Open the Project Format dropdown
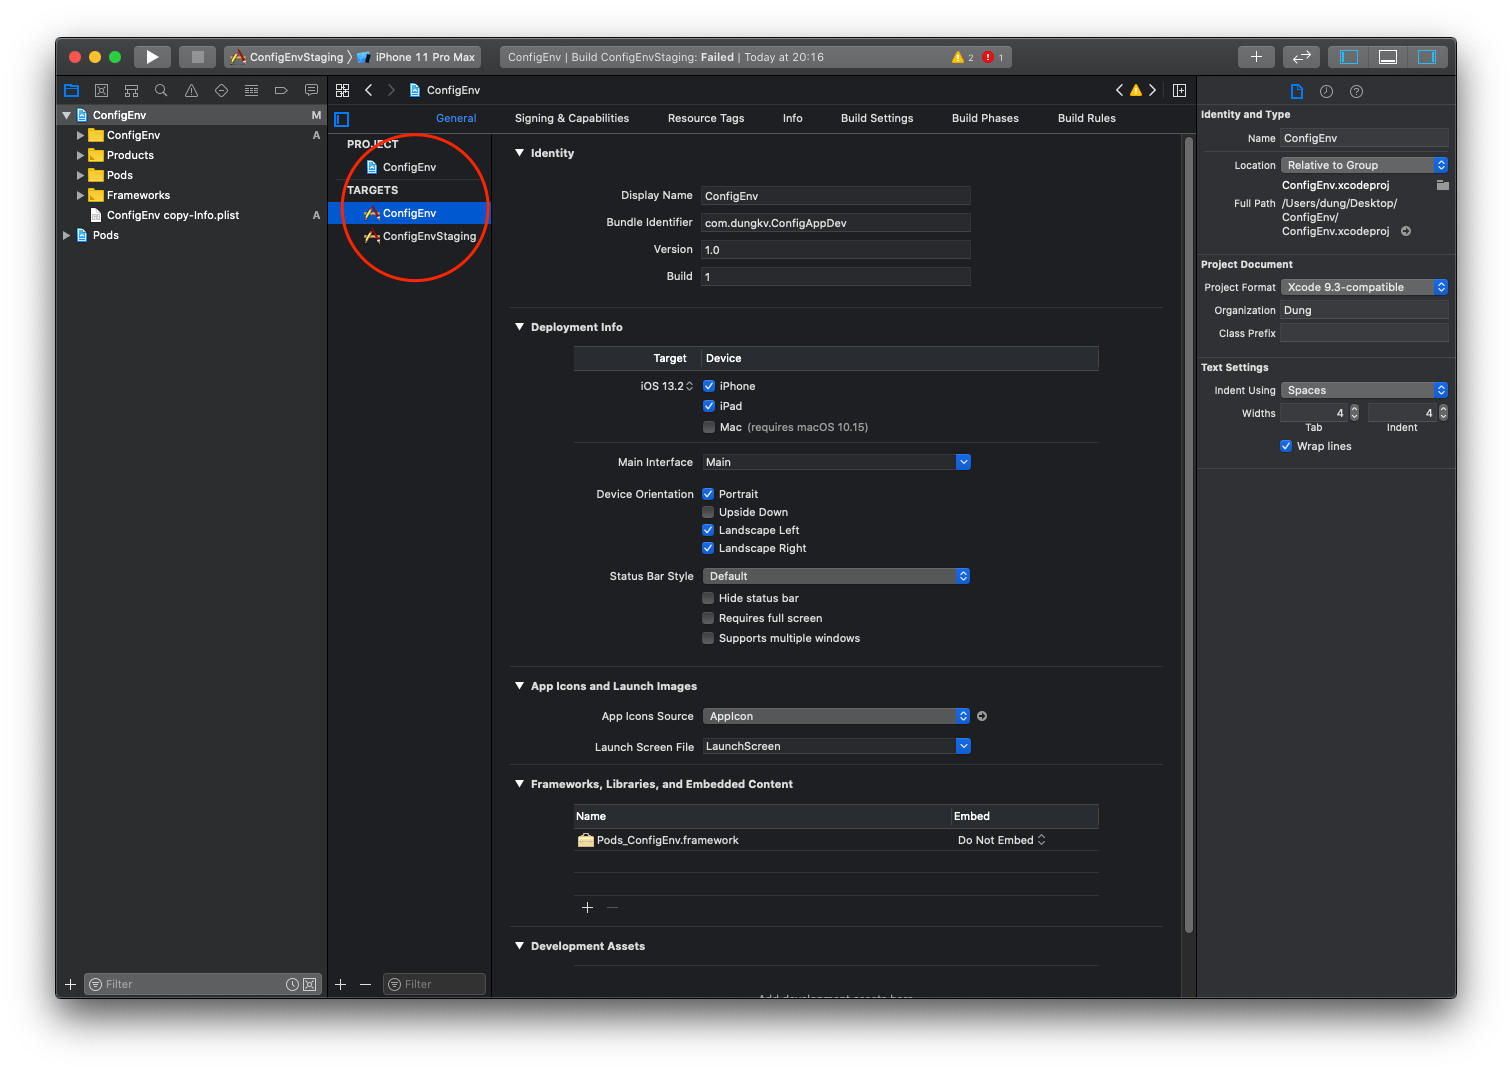 coord(1364,287)
